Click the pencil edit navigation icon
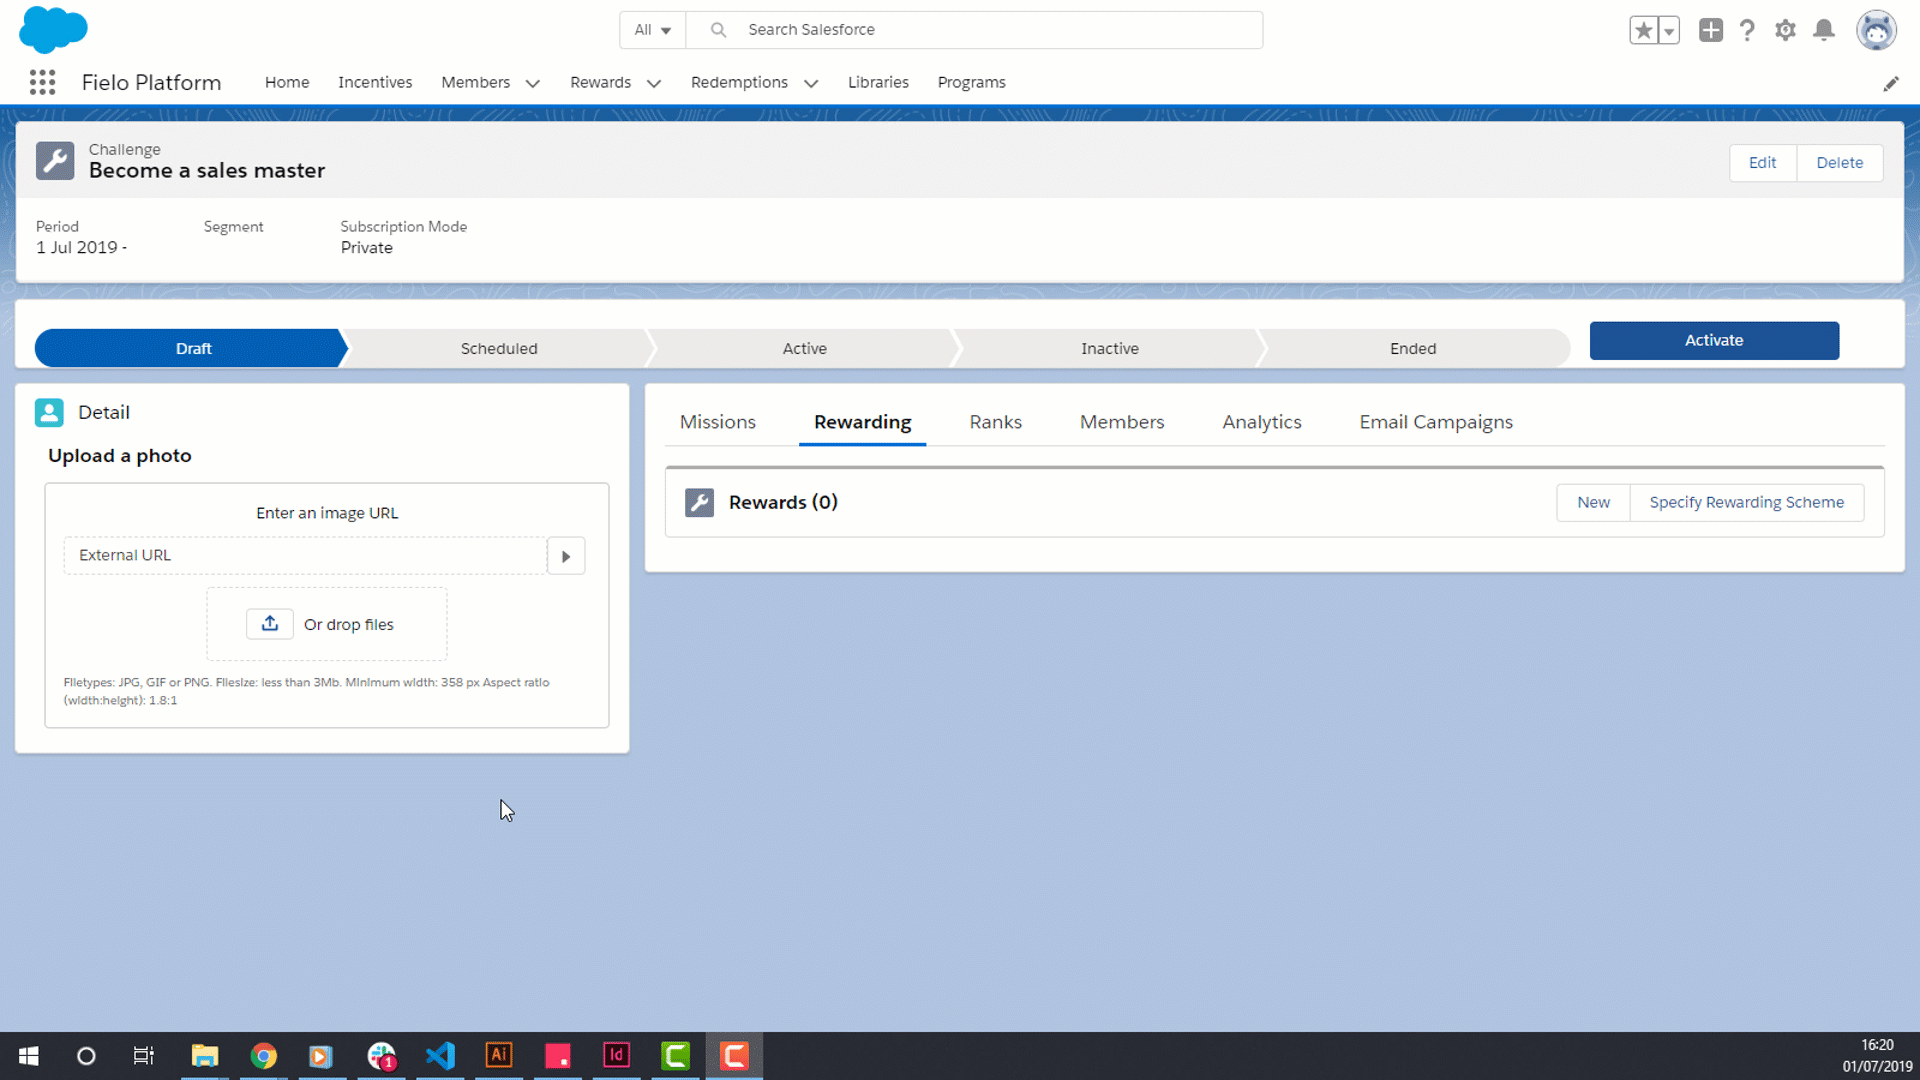 [1890, 84]
